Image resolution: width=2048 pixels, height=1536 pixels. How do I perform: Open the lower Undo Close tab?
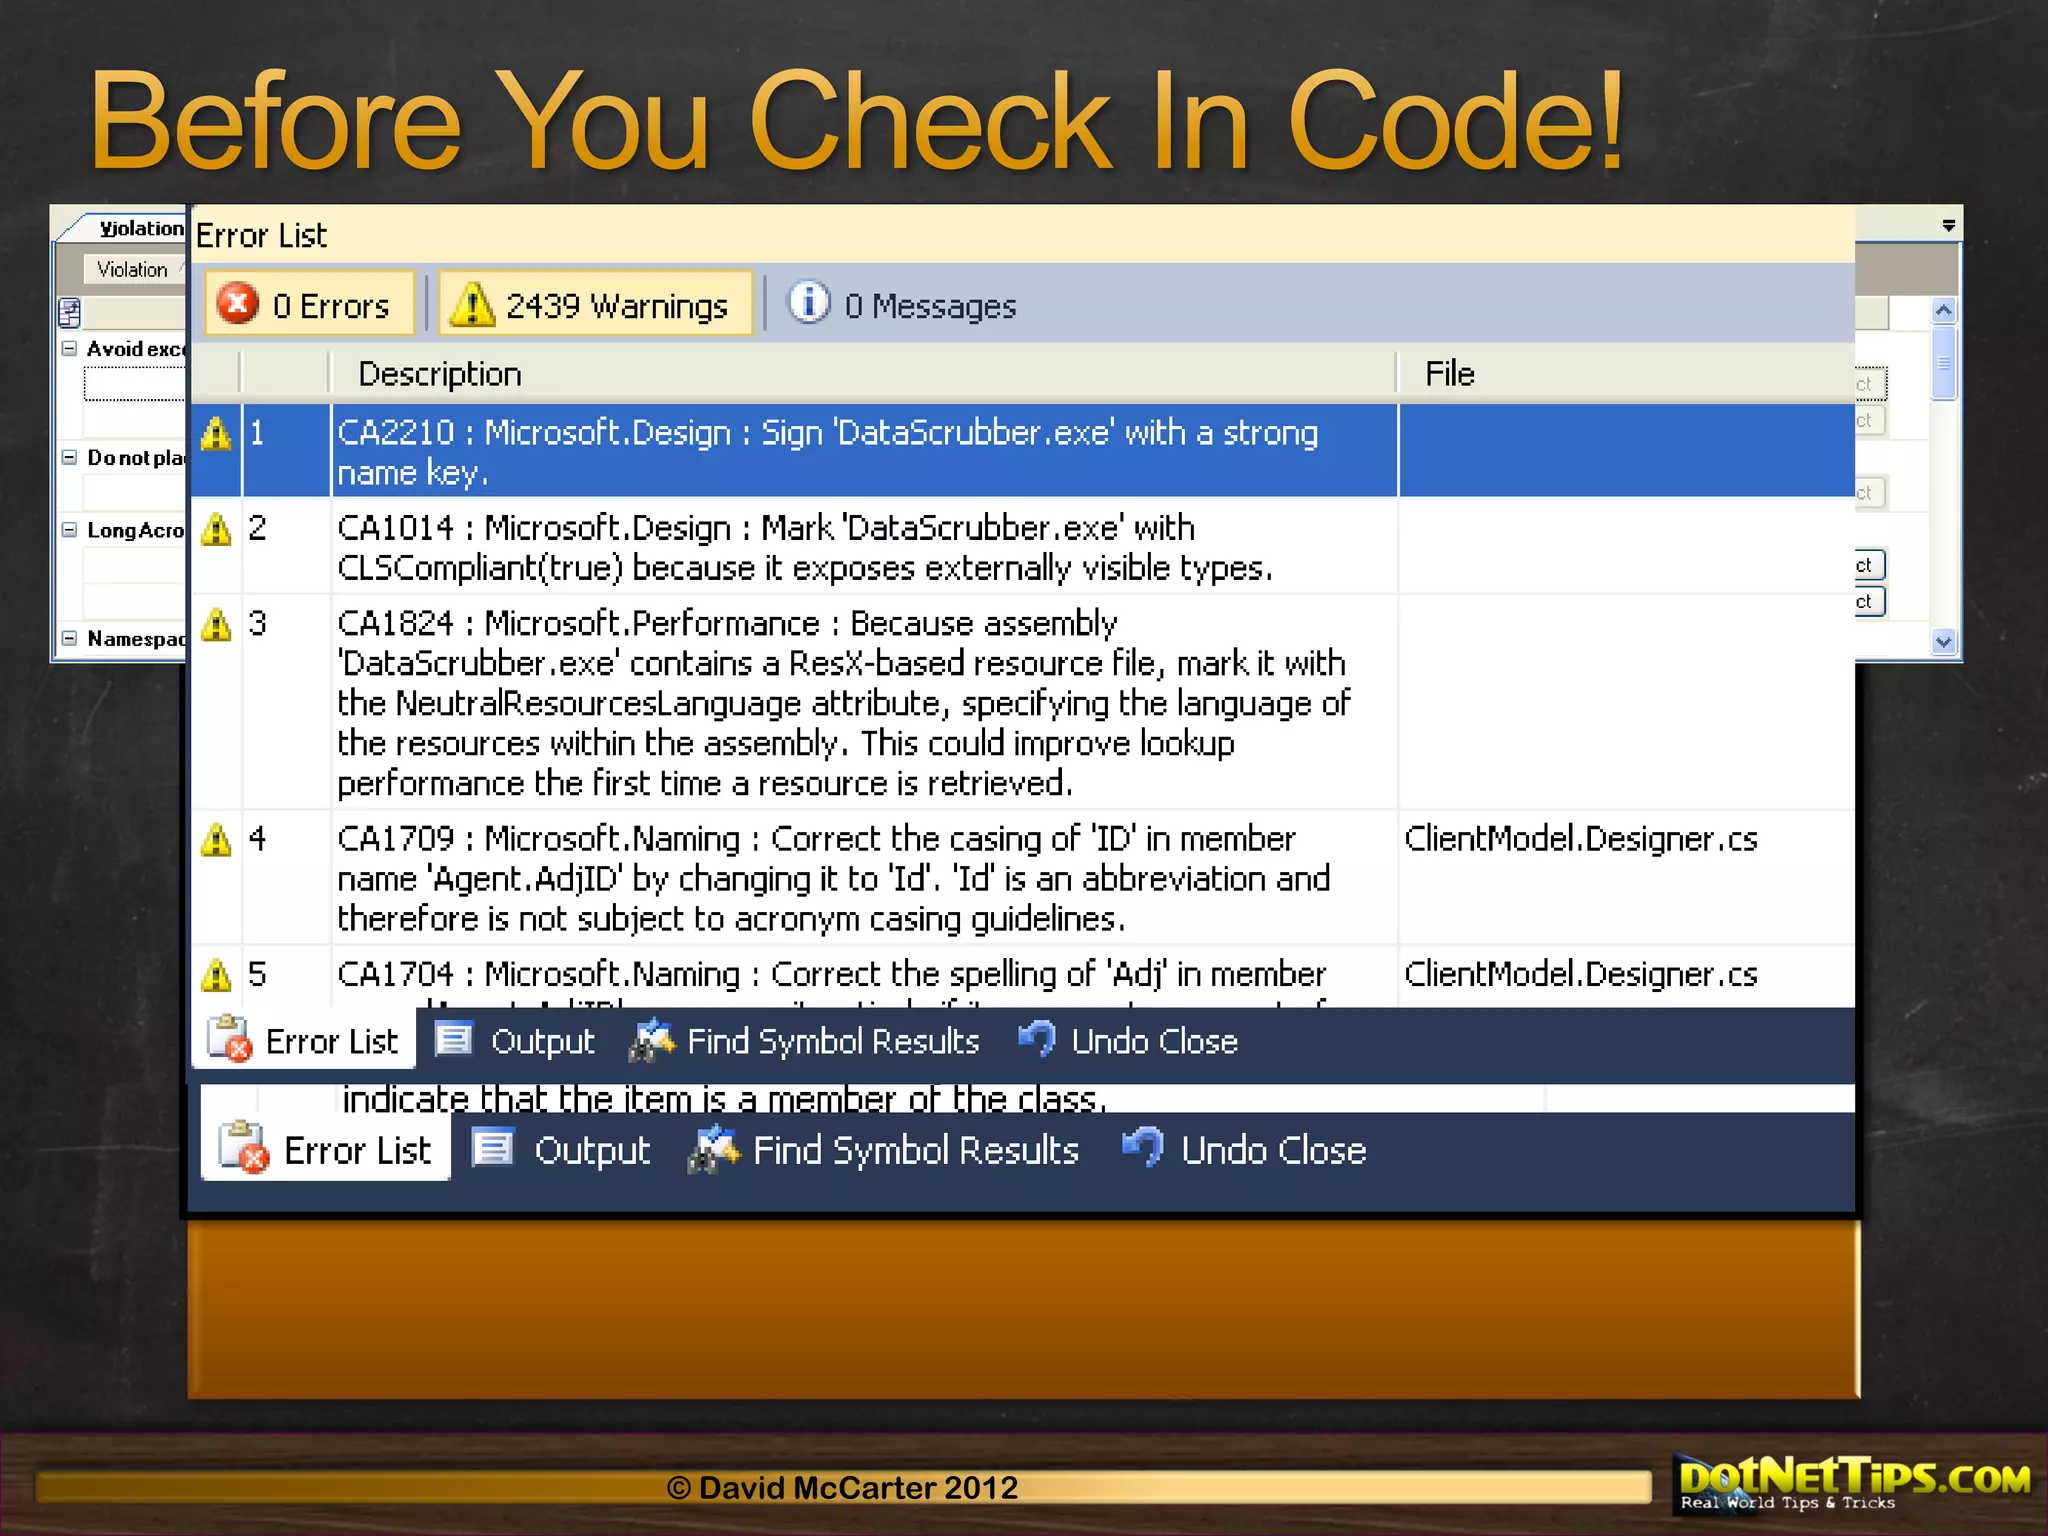(x=1244, y=1148)
